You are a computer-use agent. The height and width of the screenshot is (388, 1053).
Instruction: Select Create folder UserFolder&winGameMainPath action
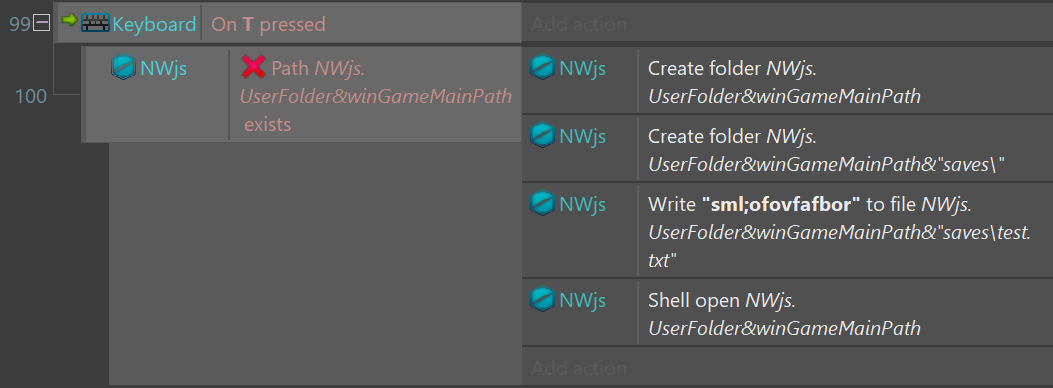tap(784, 82)
